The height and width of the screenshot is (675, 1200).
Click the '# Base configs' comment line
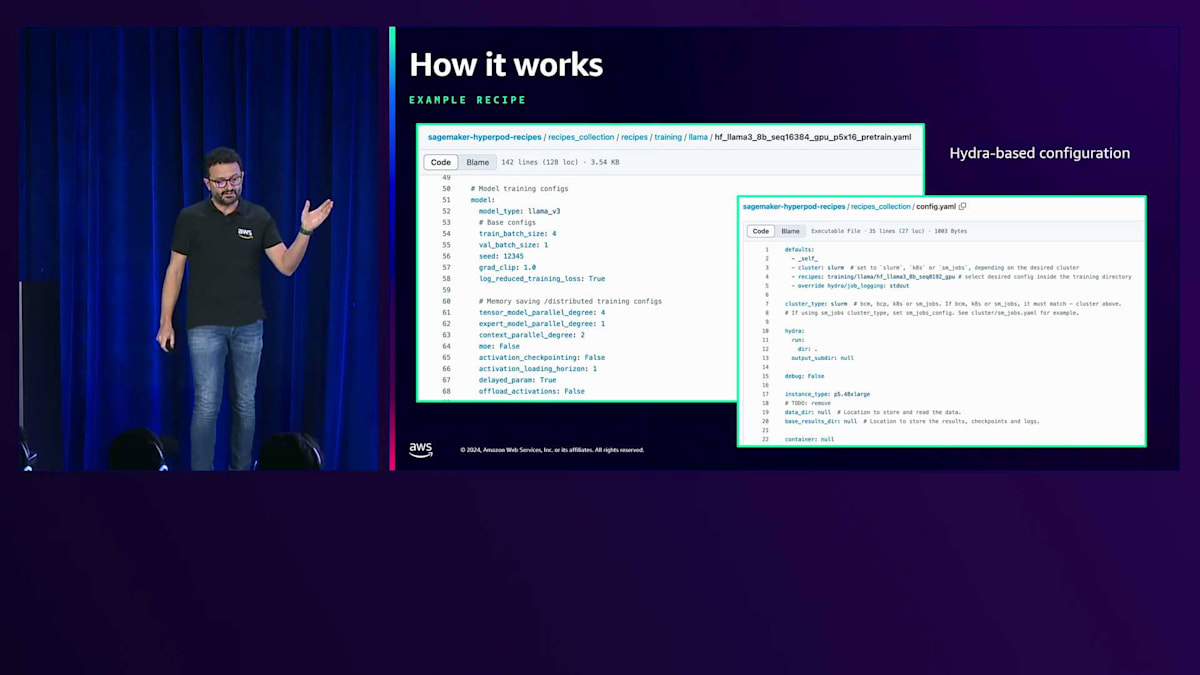coord(507,223)
